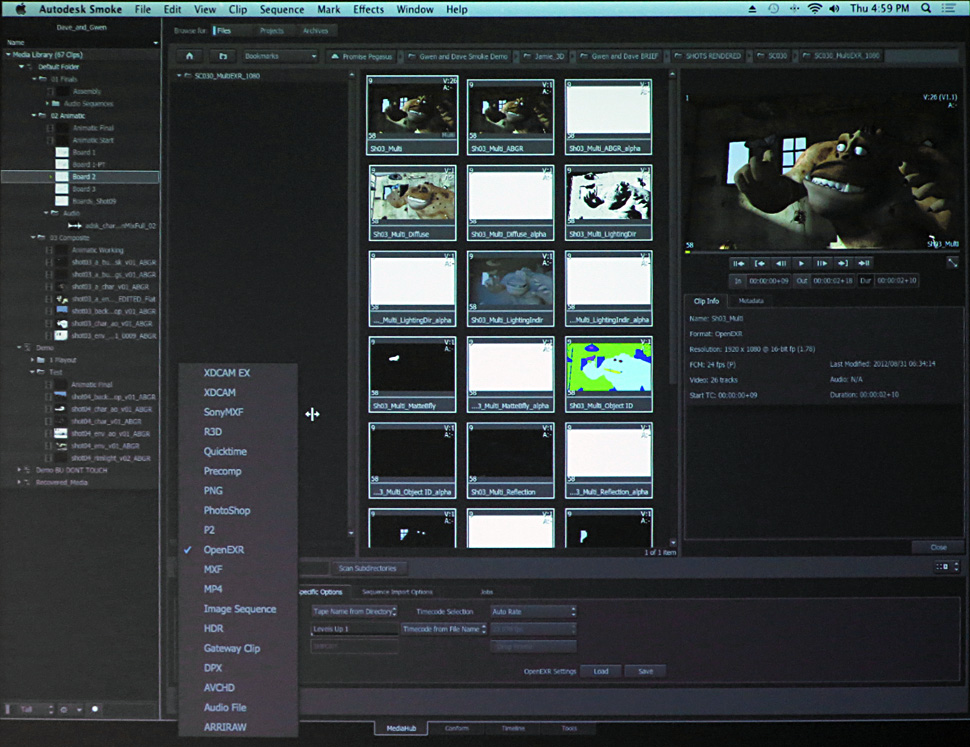Image resolution: width=970 pixels, height=747 pixels.
Task: Open the Auto Rate dropdown
Action: pos(532,611)
